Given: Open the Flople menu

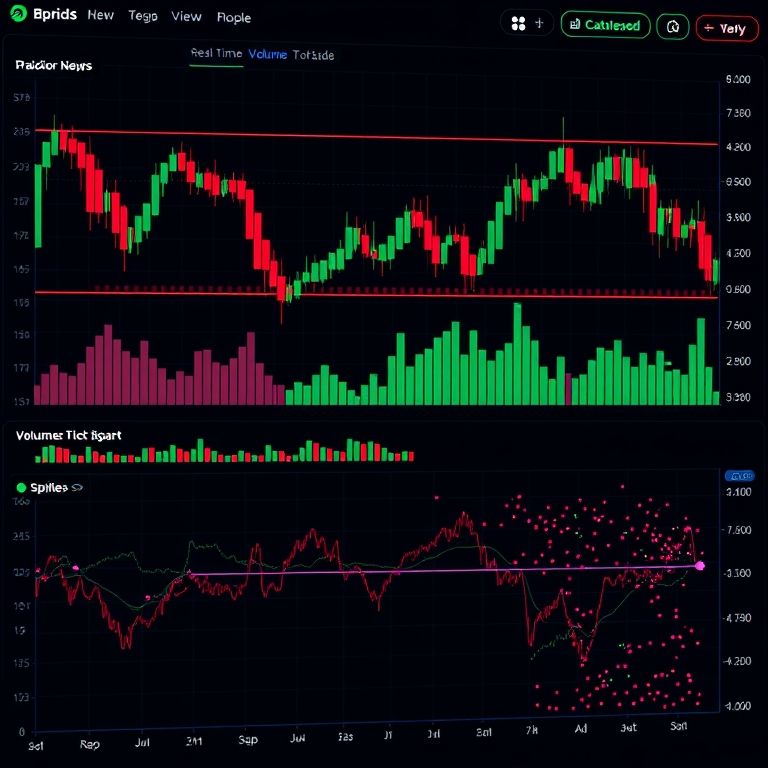Looking at the screenshot, I should pyautogui.click(x=234, y=18).
